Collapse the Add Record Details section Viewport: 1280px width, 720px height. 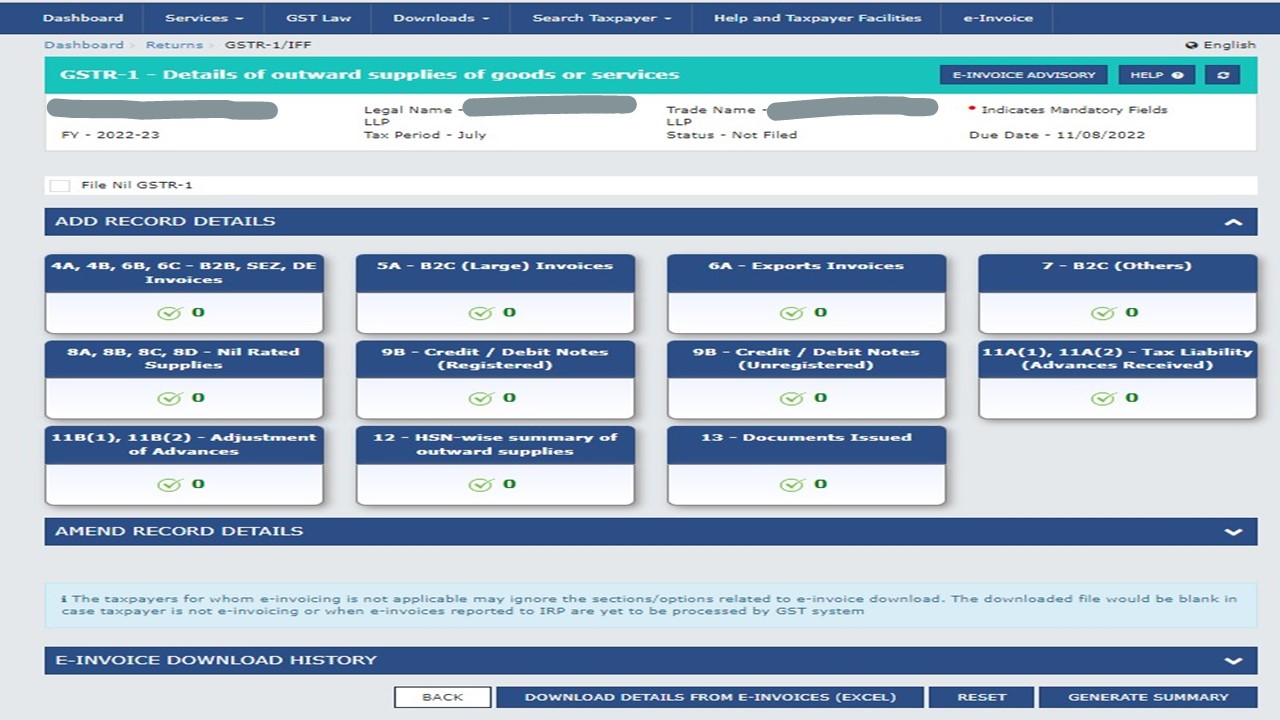pos(1233,222)
